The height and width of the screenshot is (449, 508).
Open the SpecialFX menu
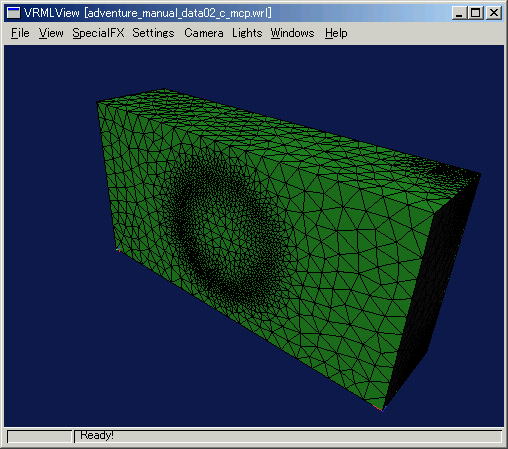98,33
